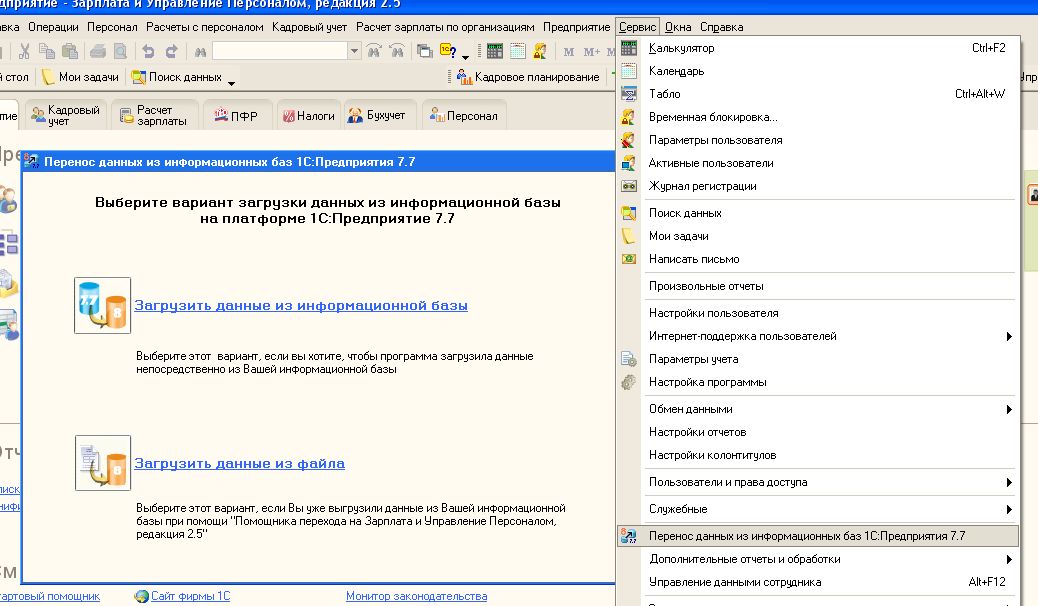1038x606 pixels.
Task: Select Произвольные отчеты menu entry
Action: (x=818, y=286)
